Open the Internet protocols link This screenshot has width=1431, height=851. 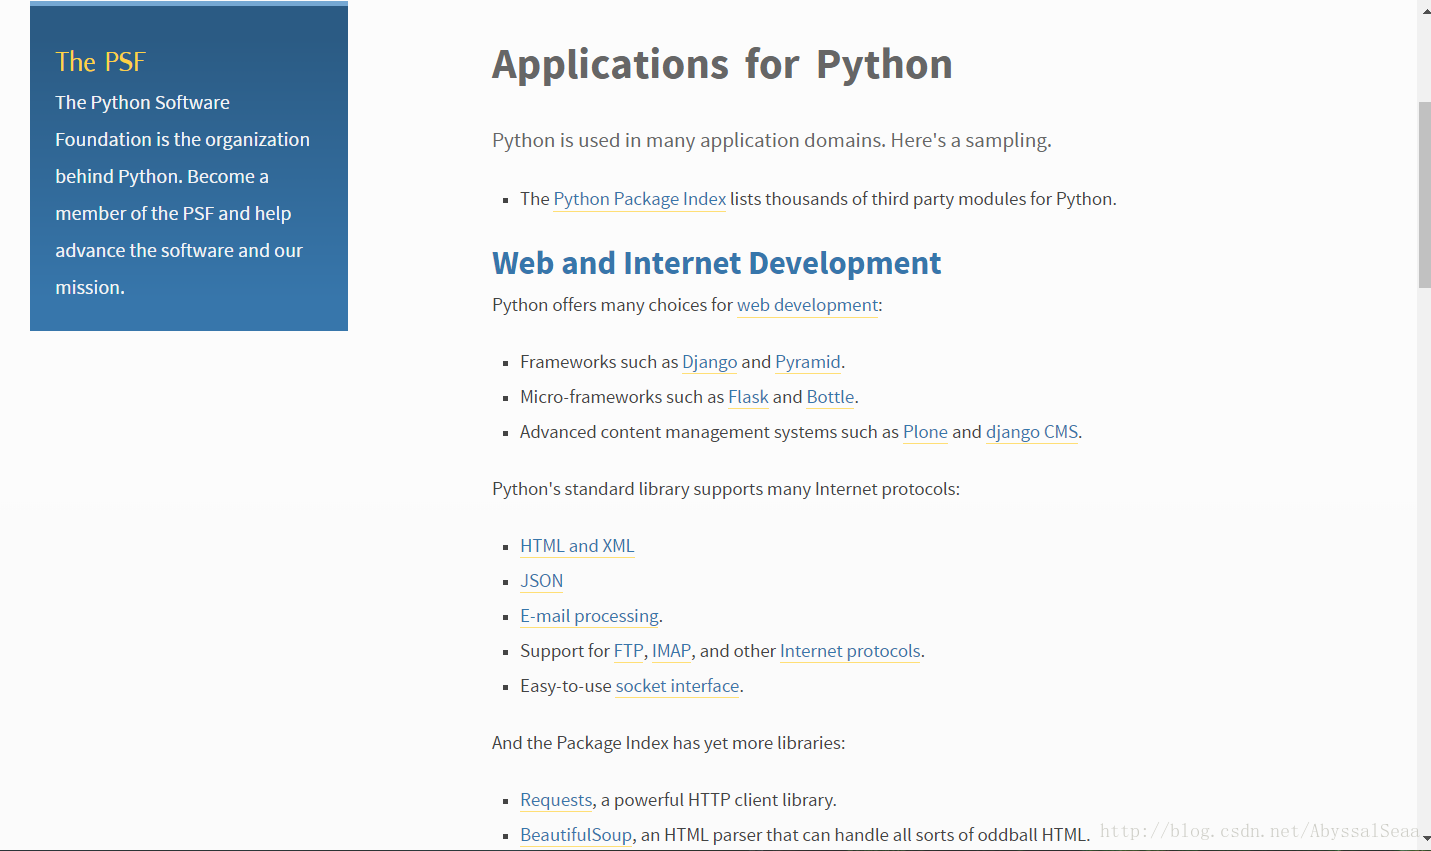pos(850,651)
